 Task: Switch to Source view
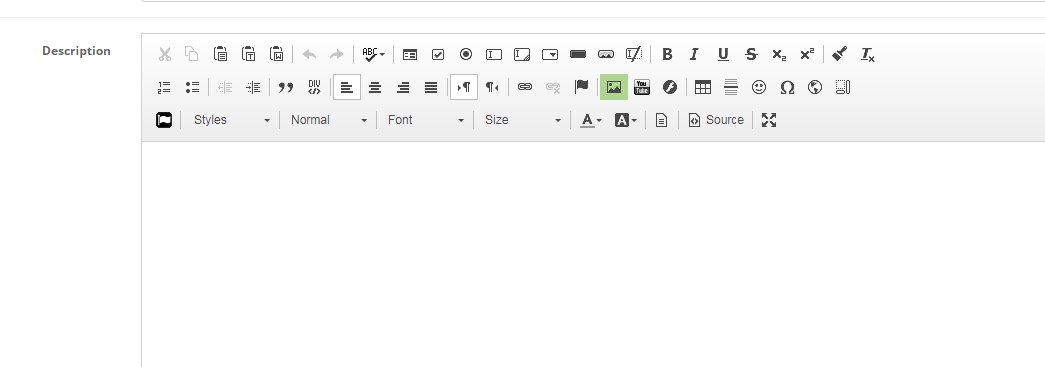[716, 120]
